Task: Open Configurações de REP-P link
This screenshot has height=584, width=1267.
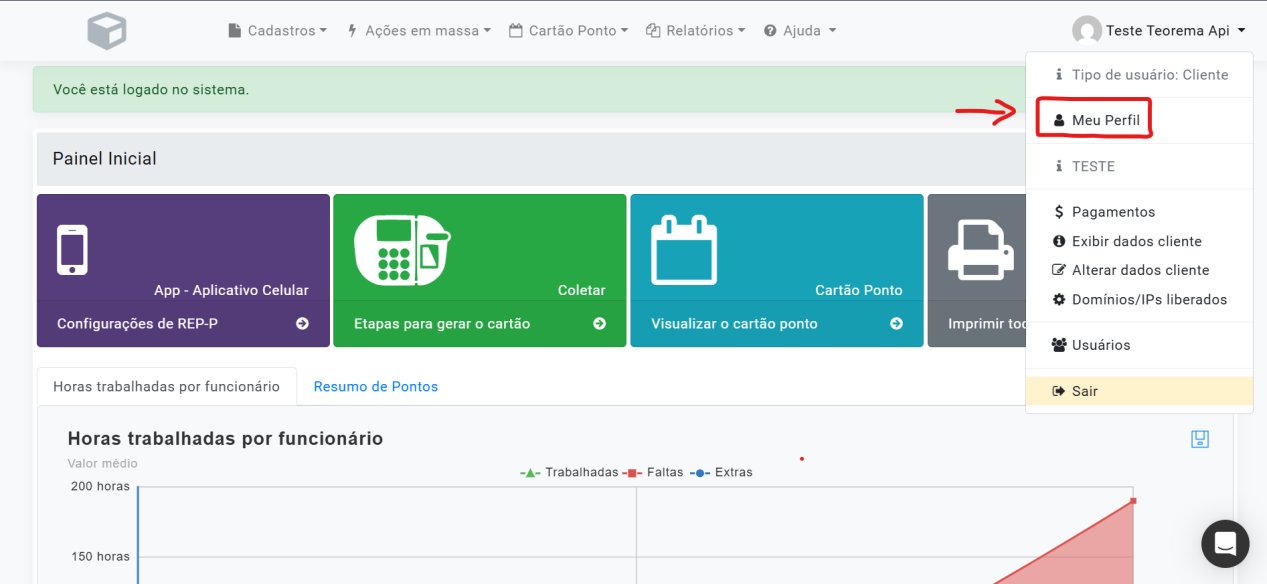Action: 137,324
